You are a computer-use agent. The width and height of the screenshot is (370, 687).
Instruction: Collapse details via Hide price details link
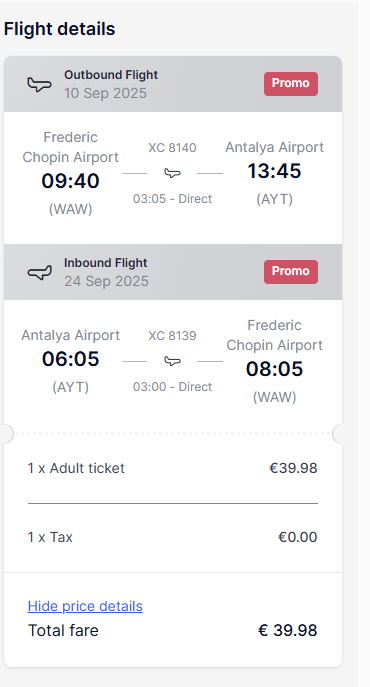click(x=85, y=606)
